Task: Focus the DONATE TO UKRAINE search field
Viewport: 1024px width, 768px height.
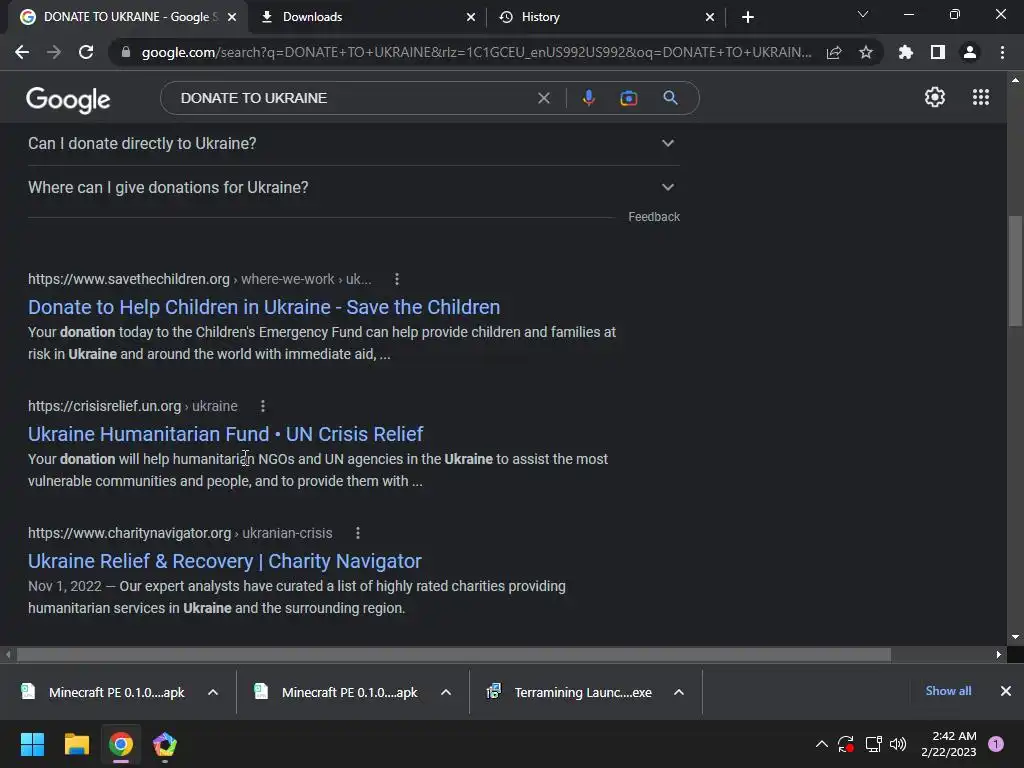Action: (x=353, y=98)
